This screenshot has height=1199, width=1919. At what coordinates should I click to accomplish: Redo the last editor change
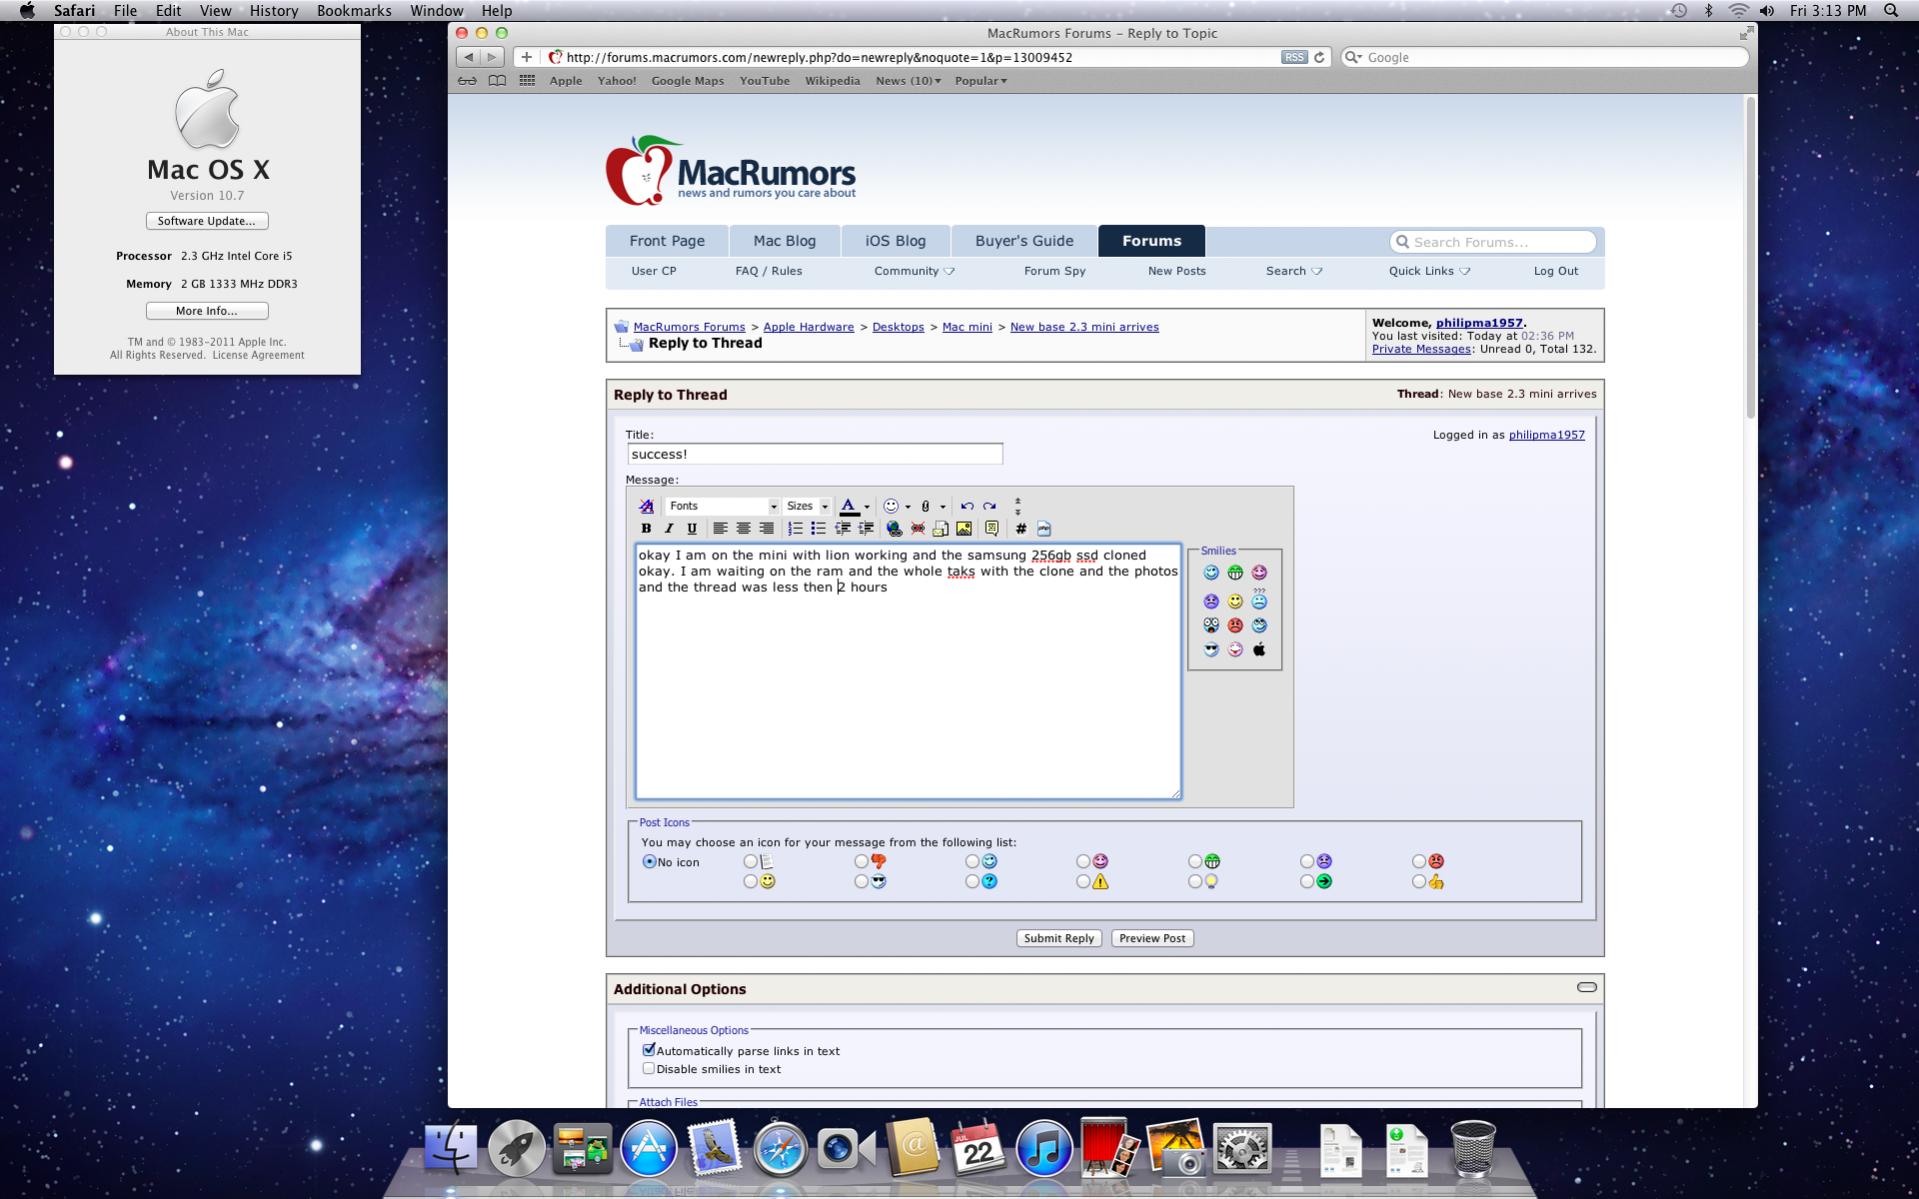click(990, 506)
